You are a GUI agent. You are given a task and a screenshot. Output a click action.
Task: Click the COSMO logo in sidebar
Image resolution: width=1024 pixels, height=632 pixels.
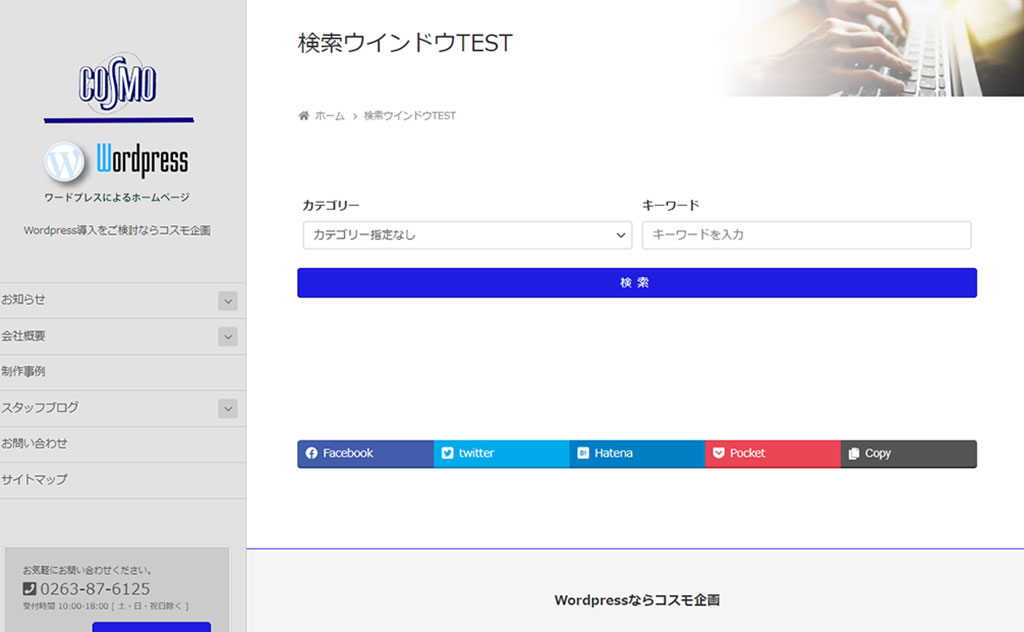[118, 84]
